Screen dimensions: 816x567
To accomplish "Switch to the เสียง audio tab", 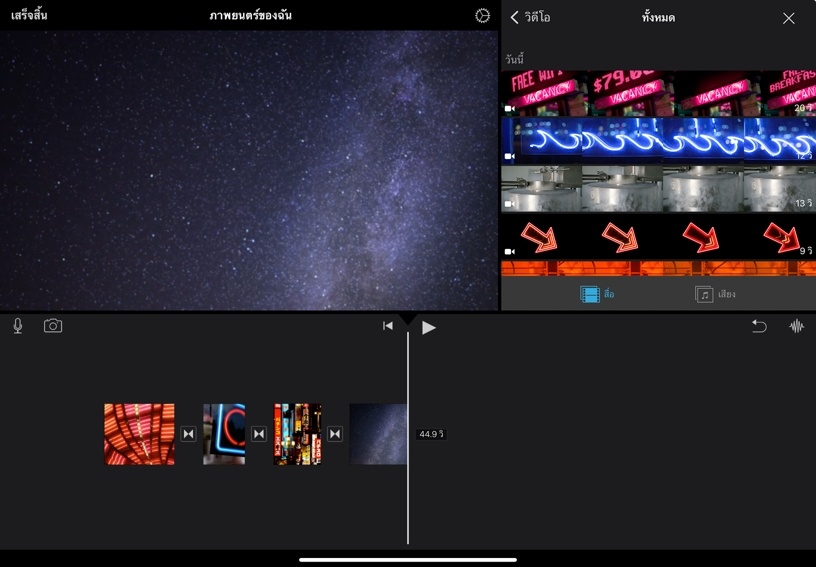I will click(x=716, y=295).
